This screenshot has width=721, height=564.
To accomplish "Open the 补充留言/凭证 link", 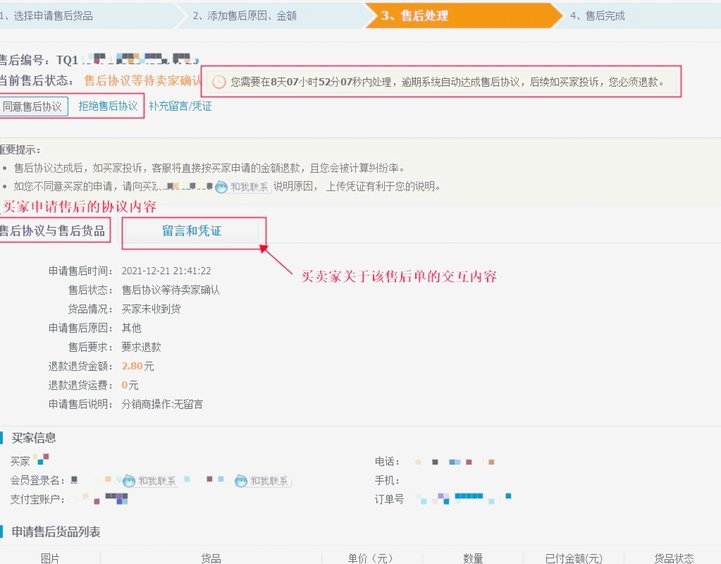I will point(180,106).
